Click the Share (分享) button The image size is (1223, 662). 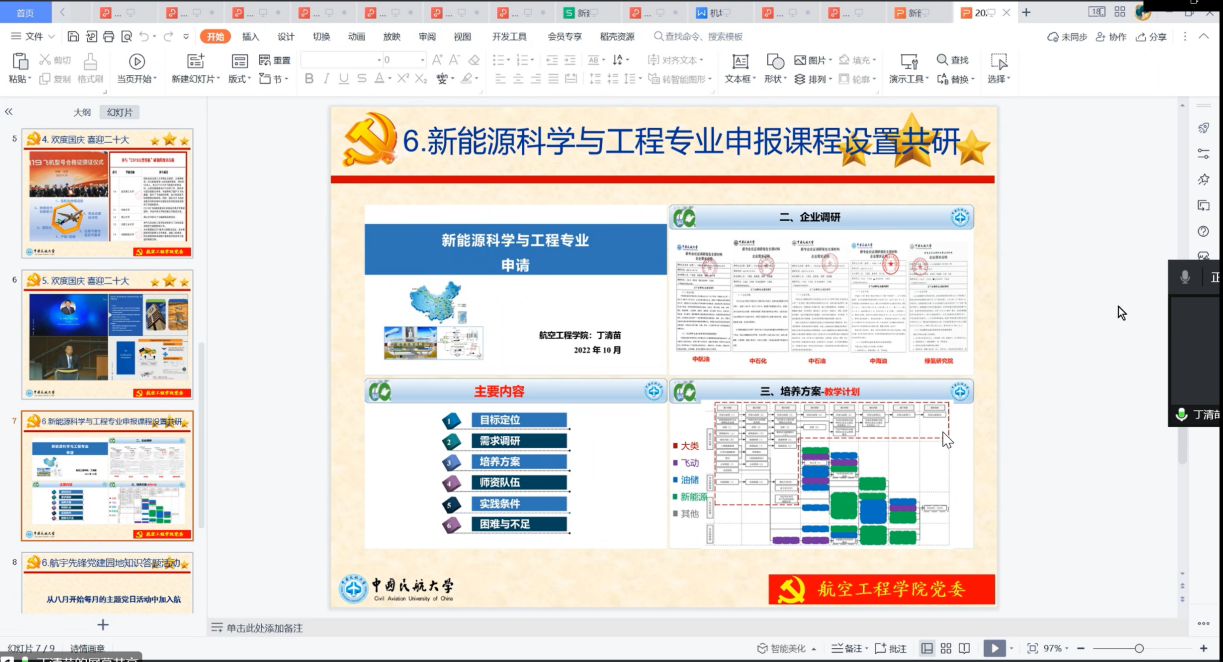pos(1151,36)
